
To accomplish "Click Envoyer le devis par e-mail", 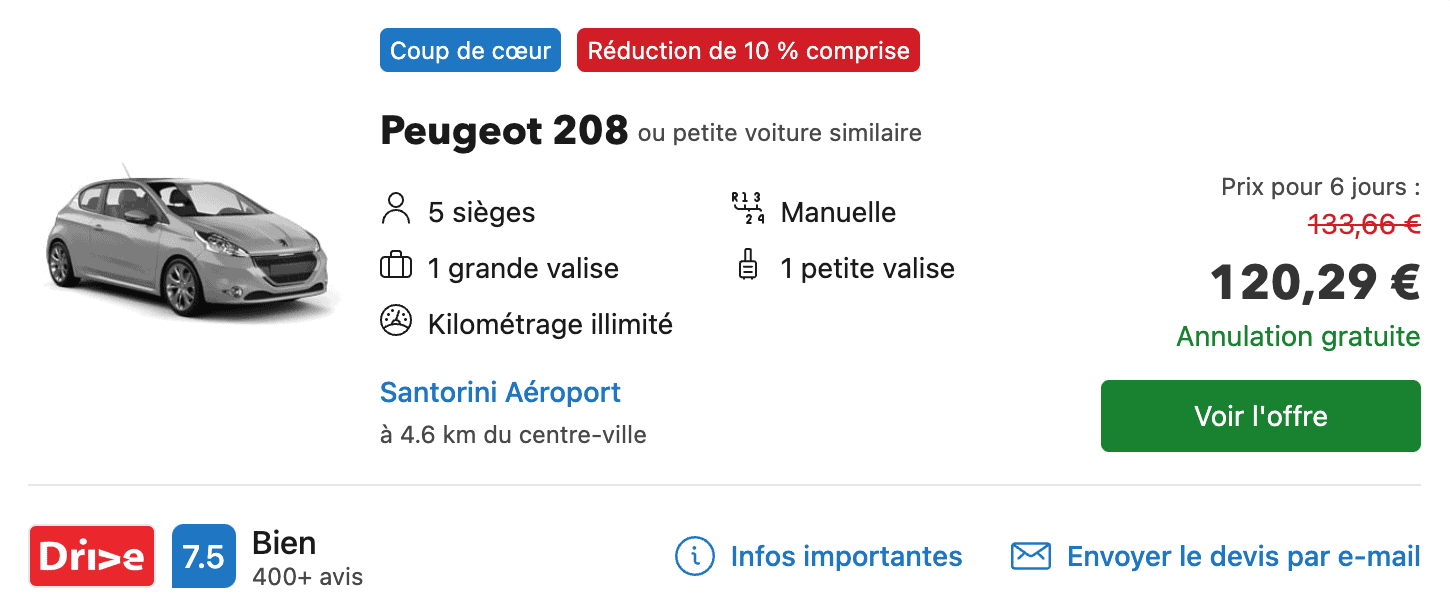I will click(x=1244, y=556).
